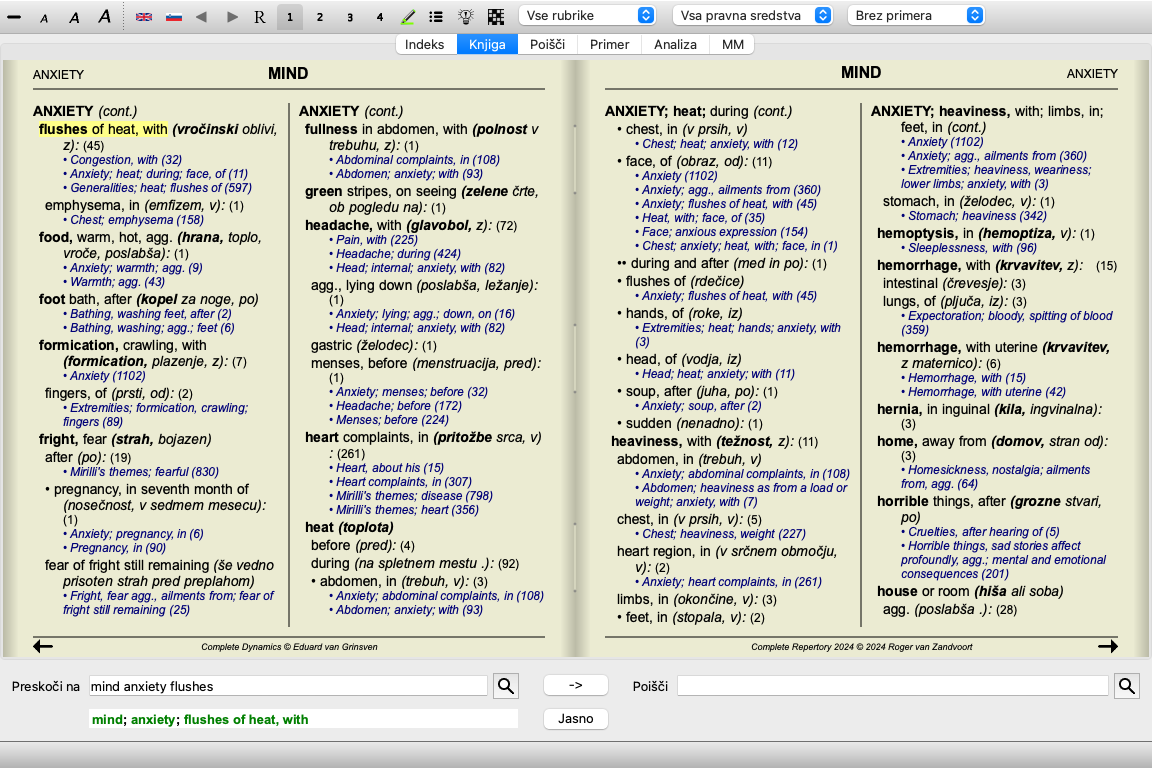The width and height of the screenshot is (1152, 768).
Task: Toggle remedy level 2 button
Action: click(319, 17)
